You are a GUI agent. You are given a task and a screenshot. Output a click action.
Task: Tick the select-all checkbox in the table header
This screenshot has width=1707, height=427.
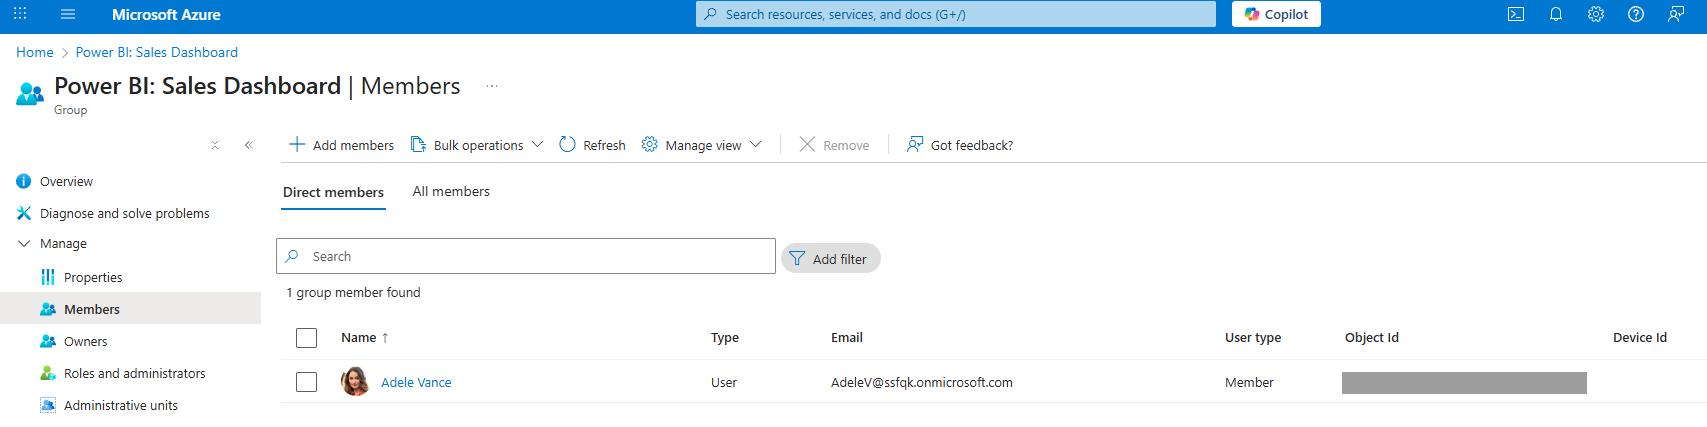307,338
